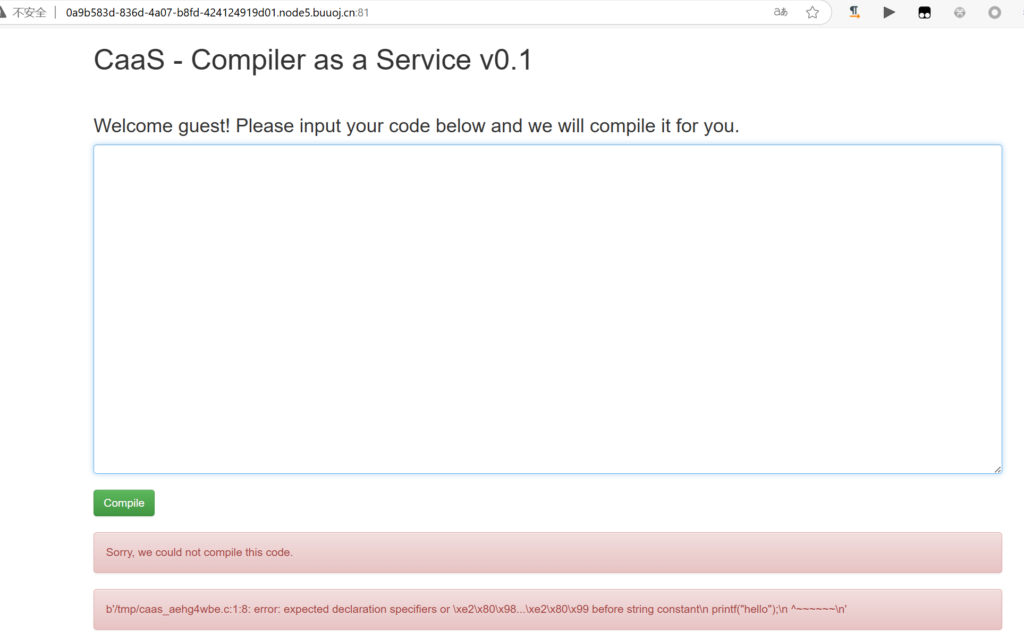Click the gray round face extension icon
The height and width of the screenshot is (640, 1024).
pos(959,13)
